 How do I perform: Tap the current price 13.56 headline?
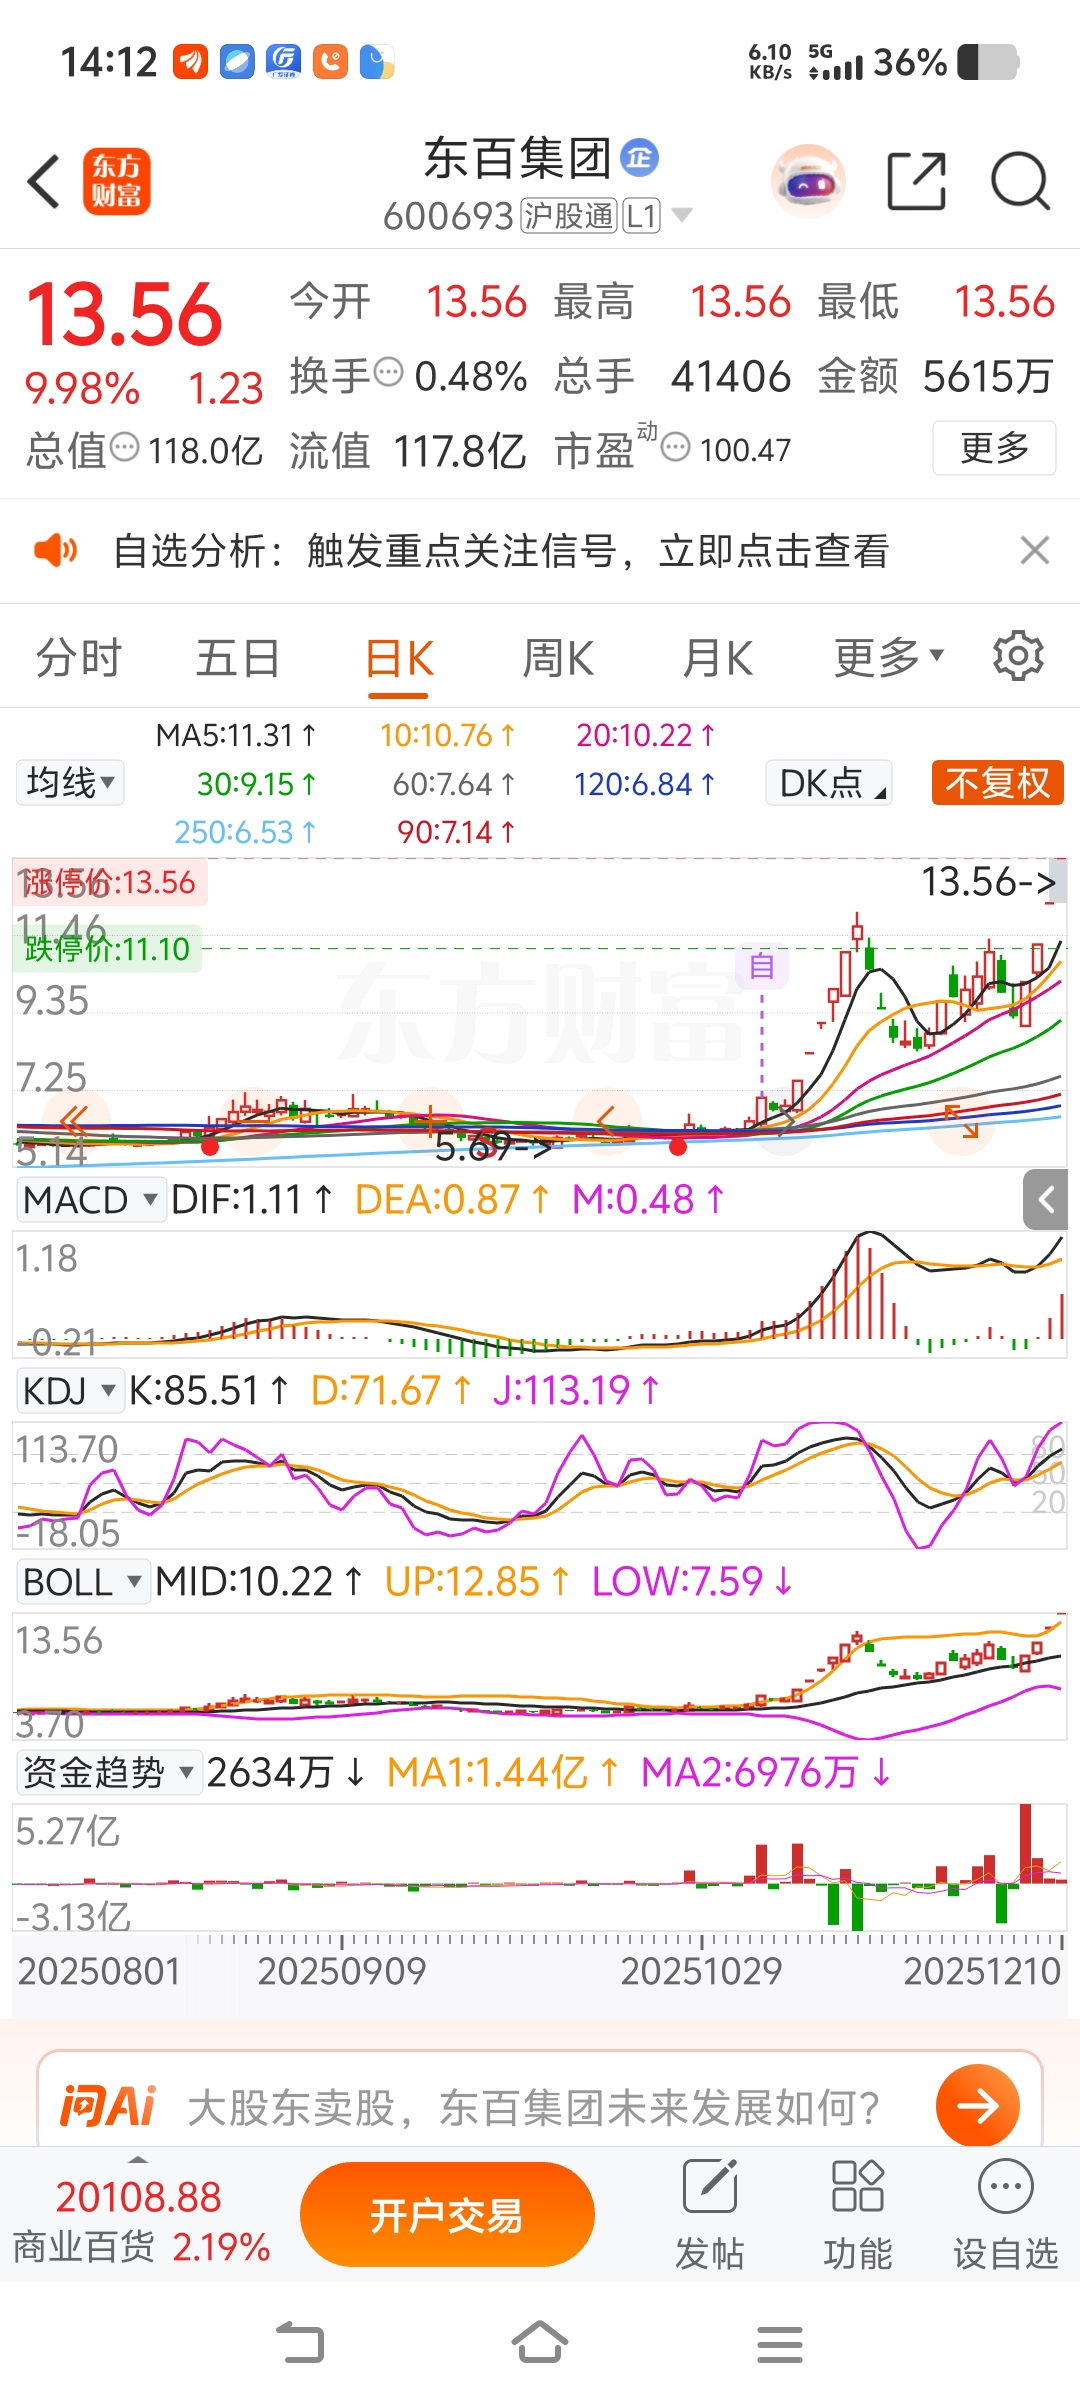coord(124,314)
